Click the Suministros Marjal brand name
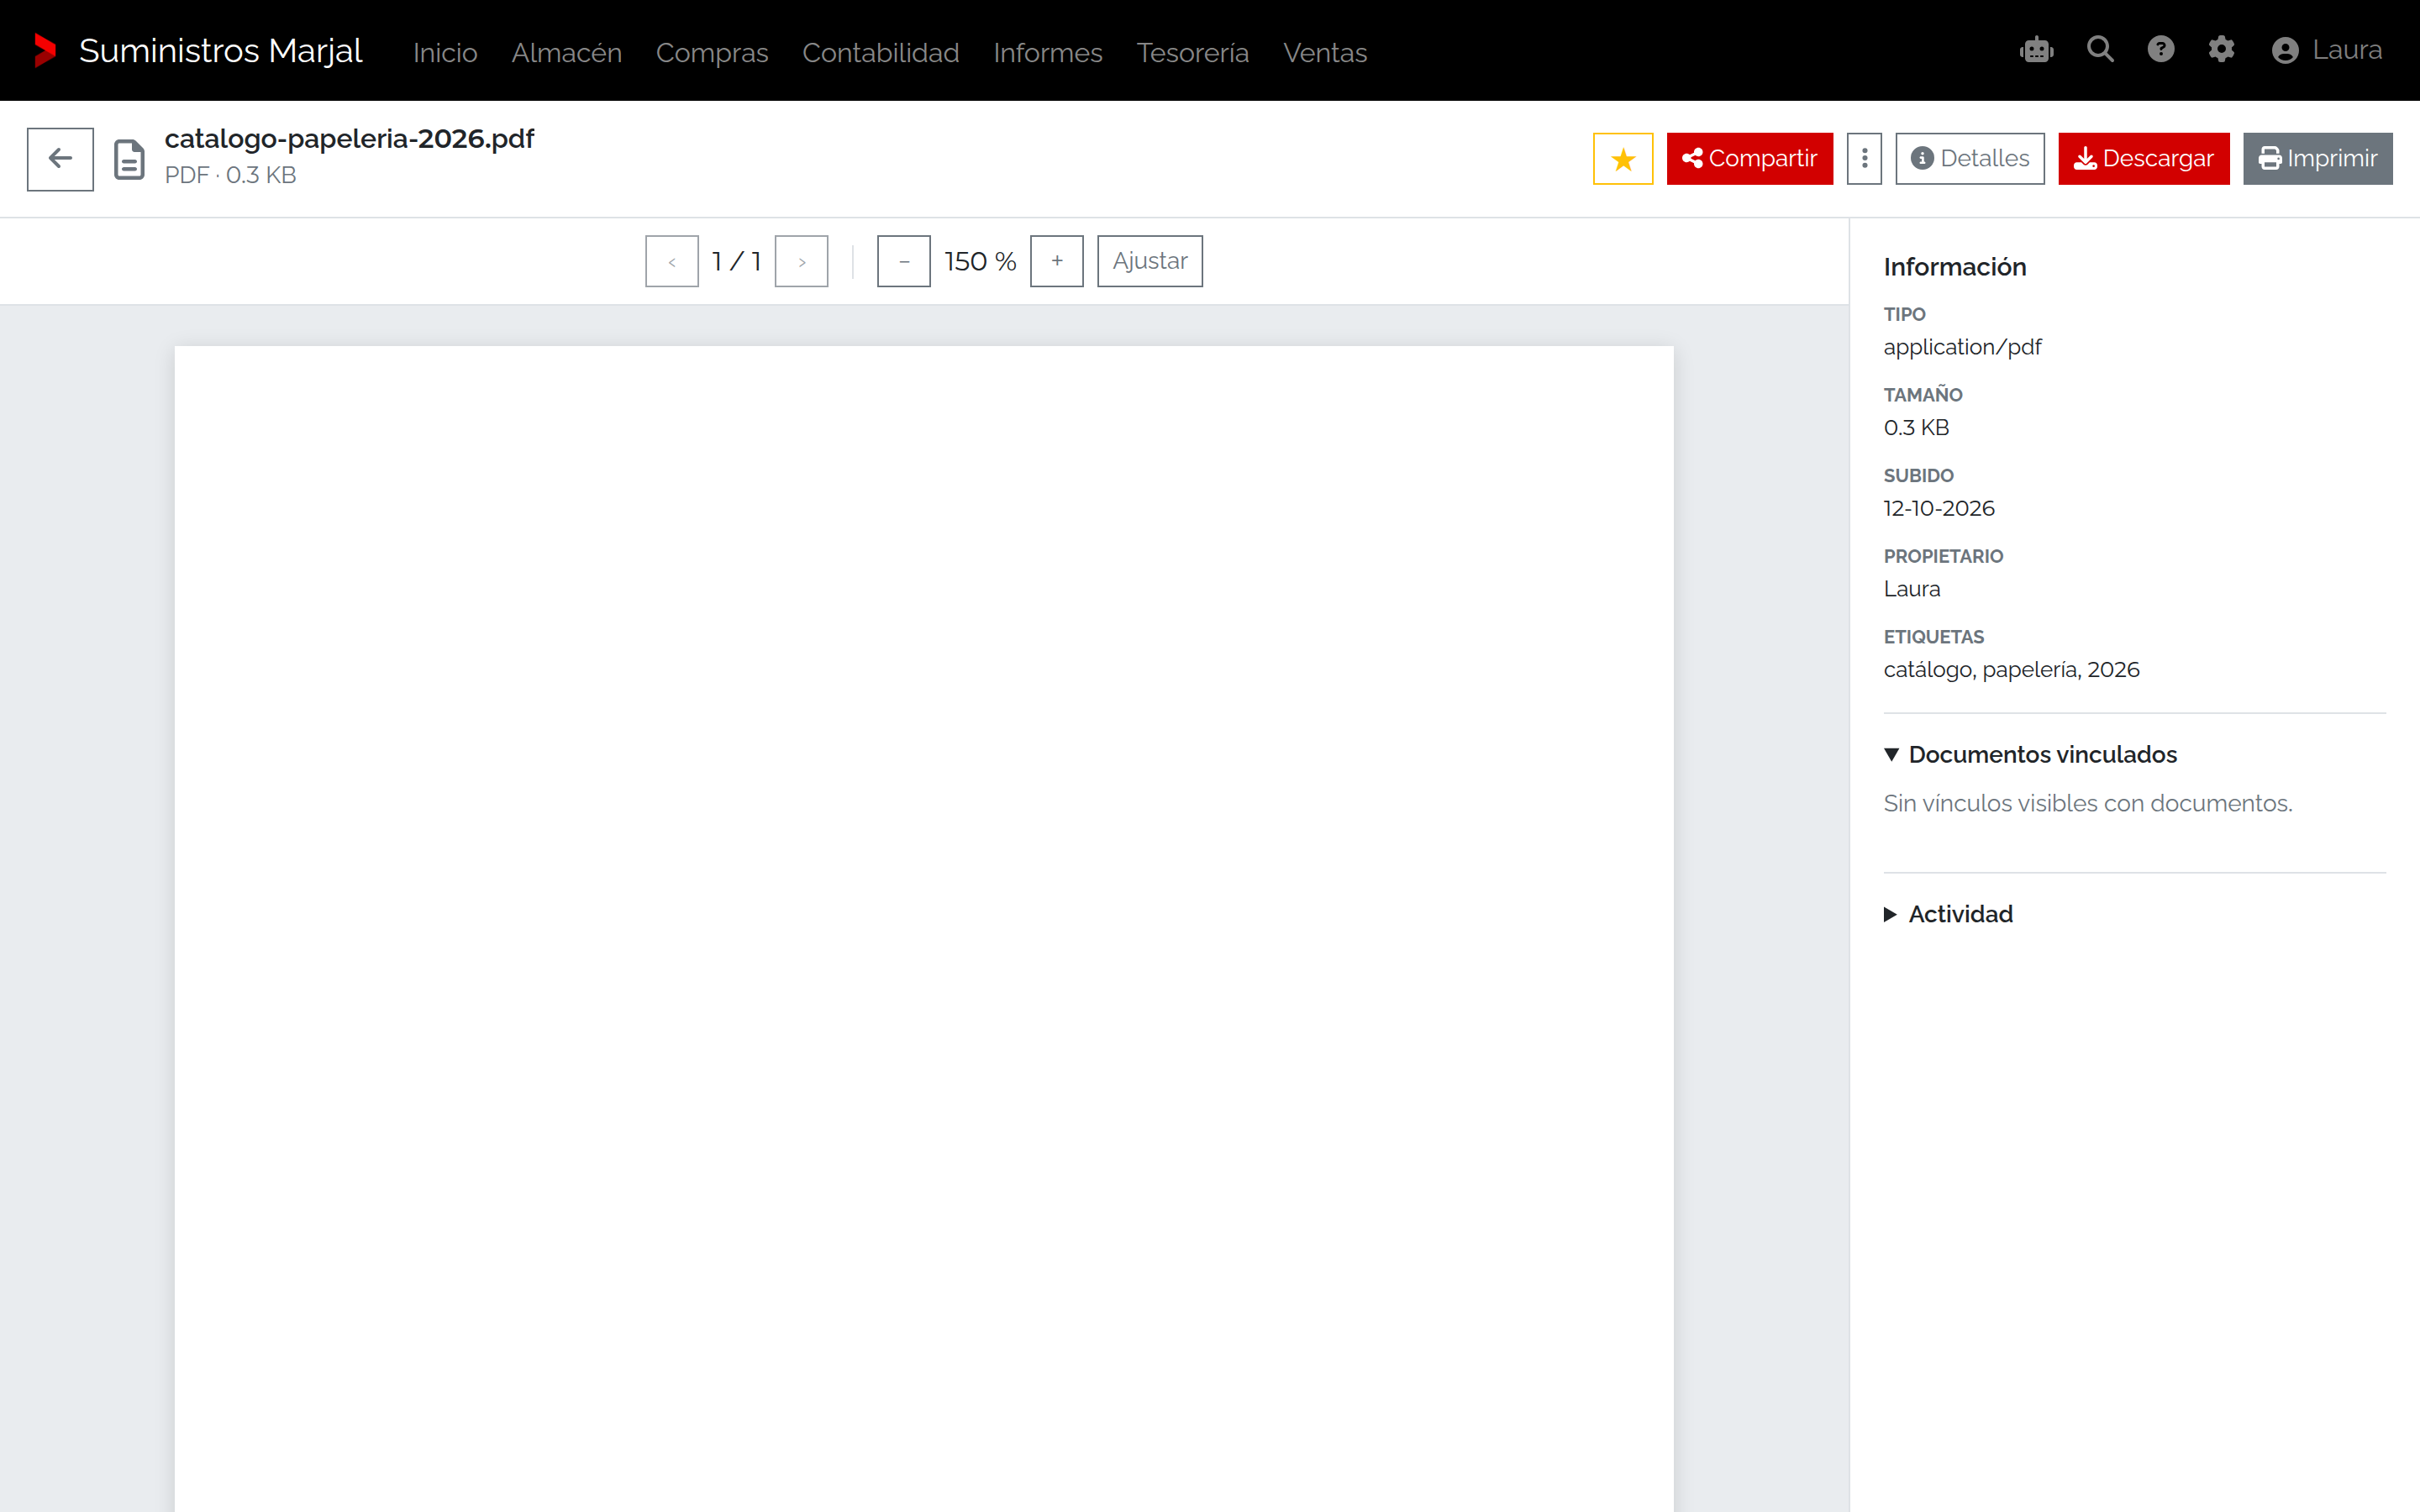The image size is (2420, 1512). tap(220, 50)
